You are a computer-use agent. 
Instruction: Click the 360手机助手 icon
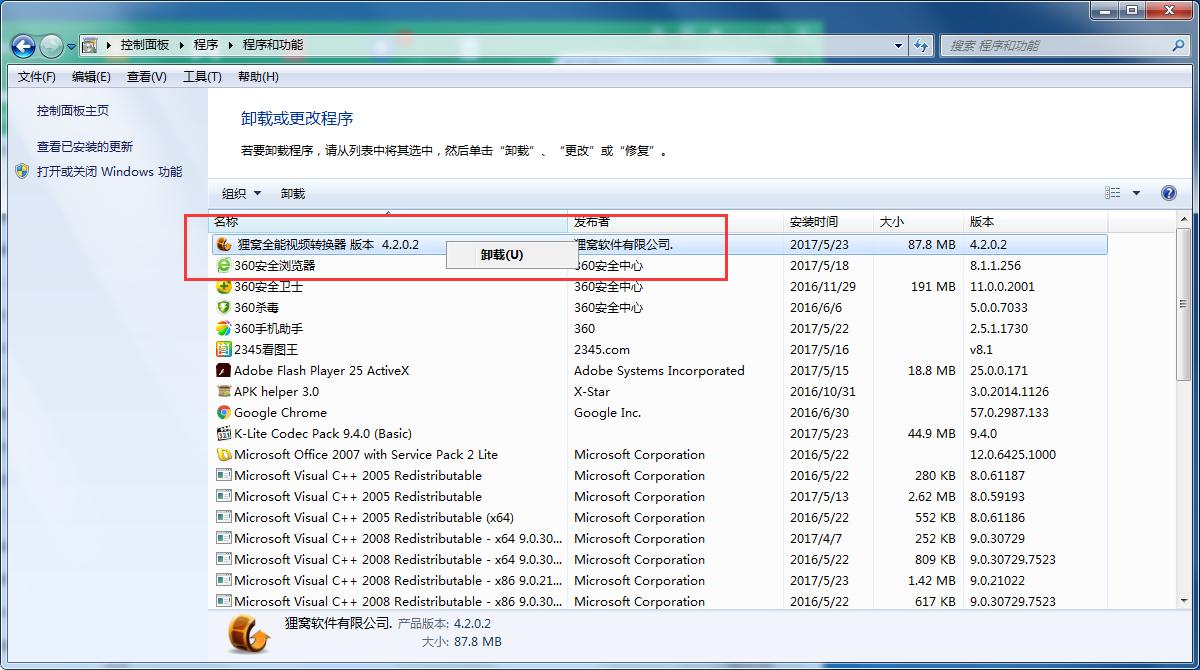[224, 329]
